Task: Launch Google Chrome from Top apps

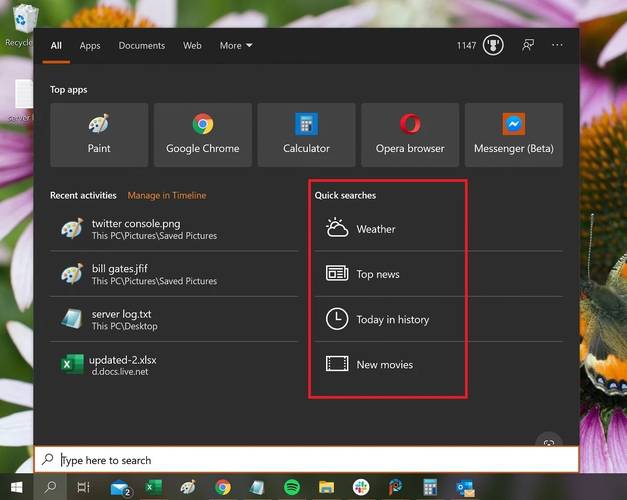Action: [x=203, y=134]
